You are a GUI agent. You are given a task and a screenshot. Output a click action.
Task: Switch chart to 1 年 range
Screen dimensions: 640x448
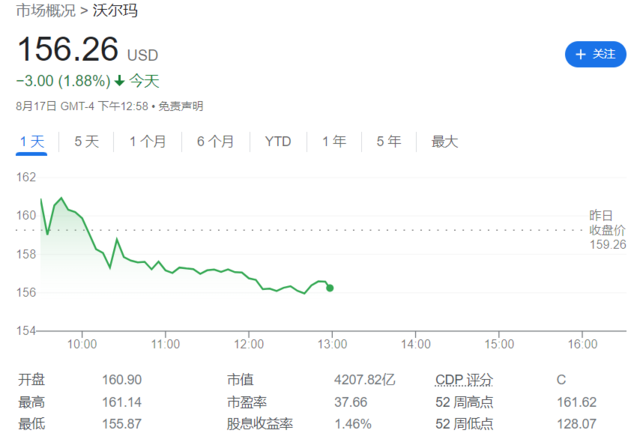pyautogui.click(x=333, y=142)
